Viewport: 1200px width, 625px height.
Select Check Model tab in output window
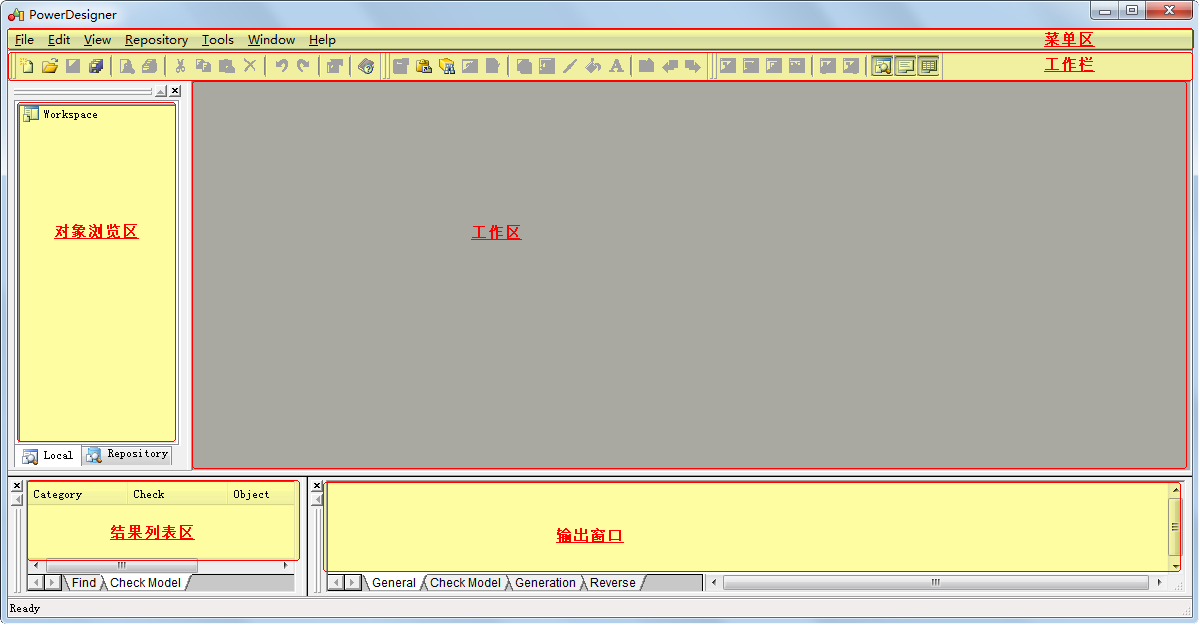coord(466,583)
